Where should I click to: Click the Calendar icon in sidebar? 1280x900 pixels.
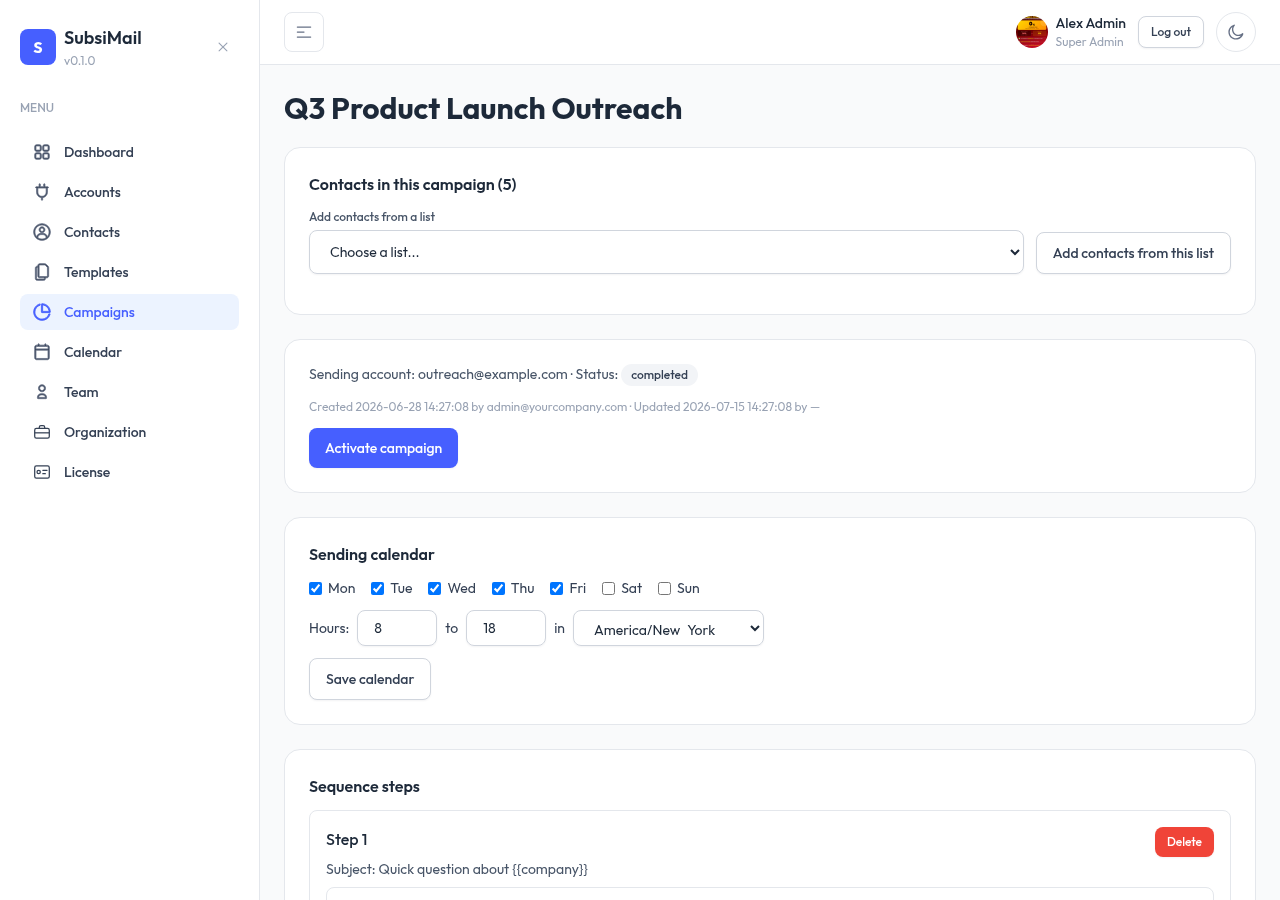click(42, 352)
